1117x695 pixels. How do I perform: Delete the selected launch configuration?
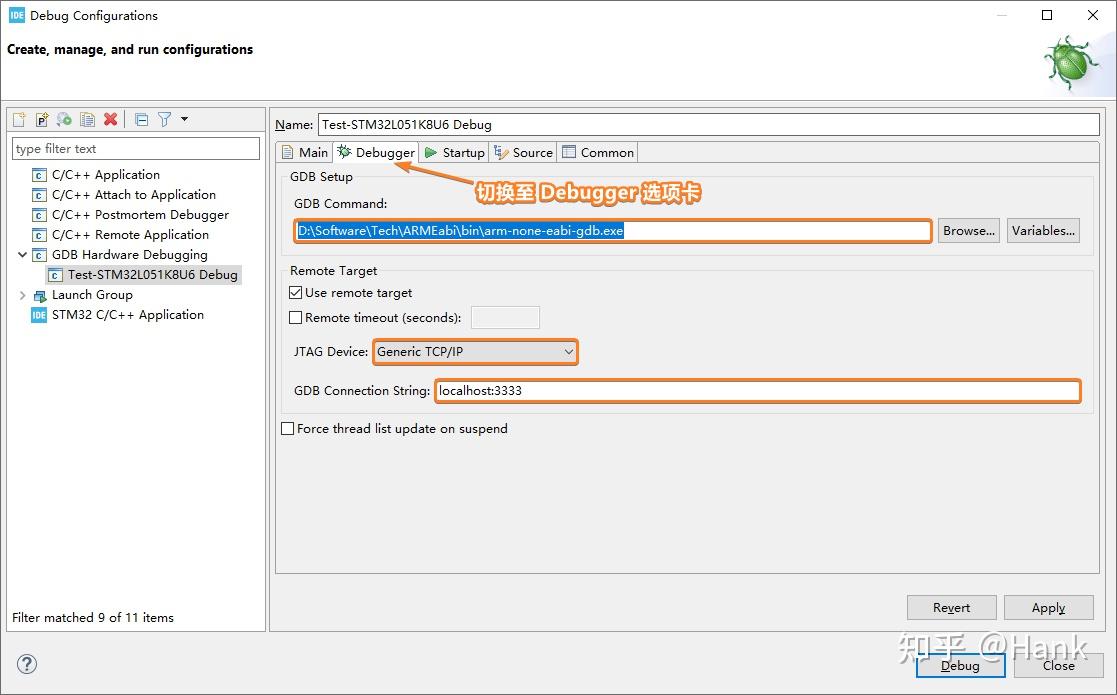point(111,120)
